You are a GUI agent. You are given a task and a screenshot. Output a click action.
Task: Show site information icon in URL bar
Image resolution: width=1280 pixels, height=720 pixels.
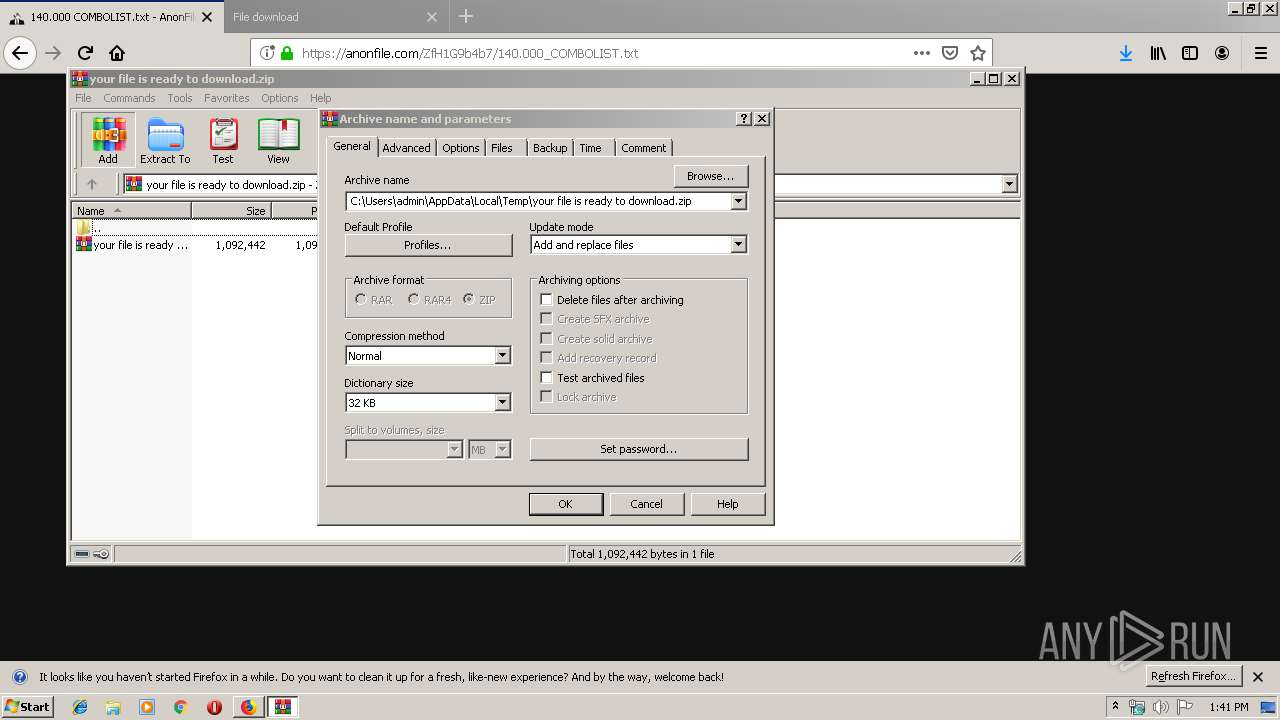(x=267, y=53)
